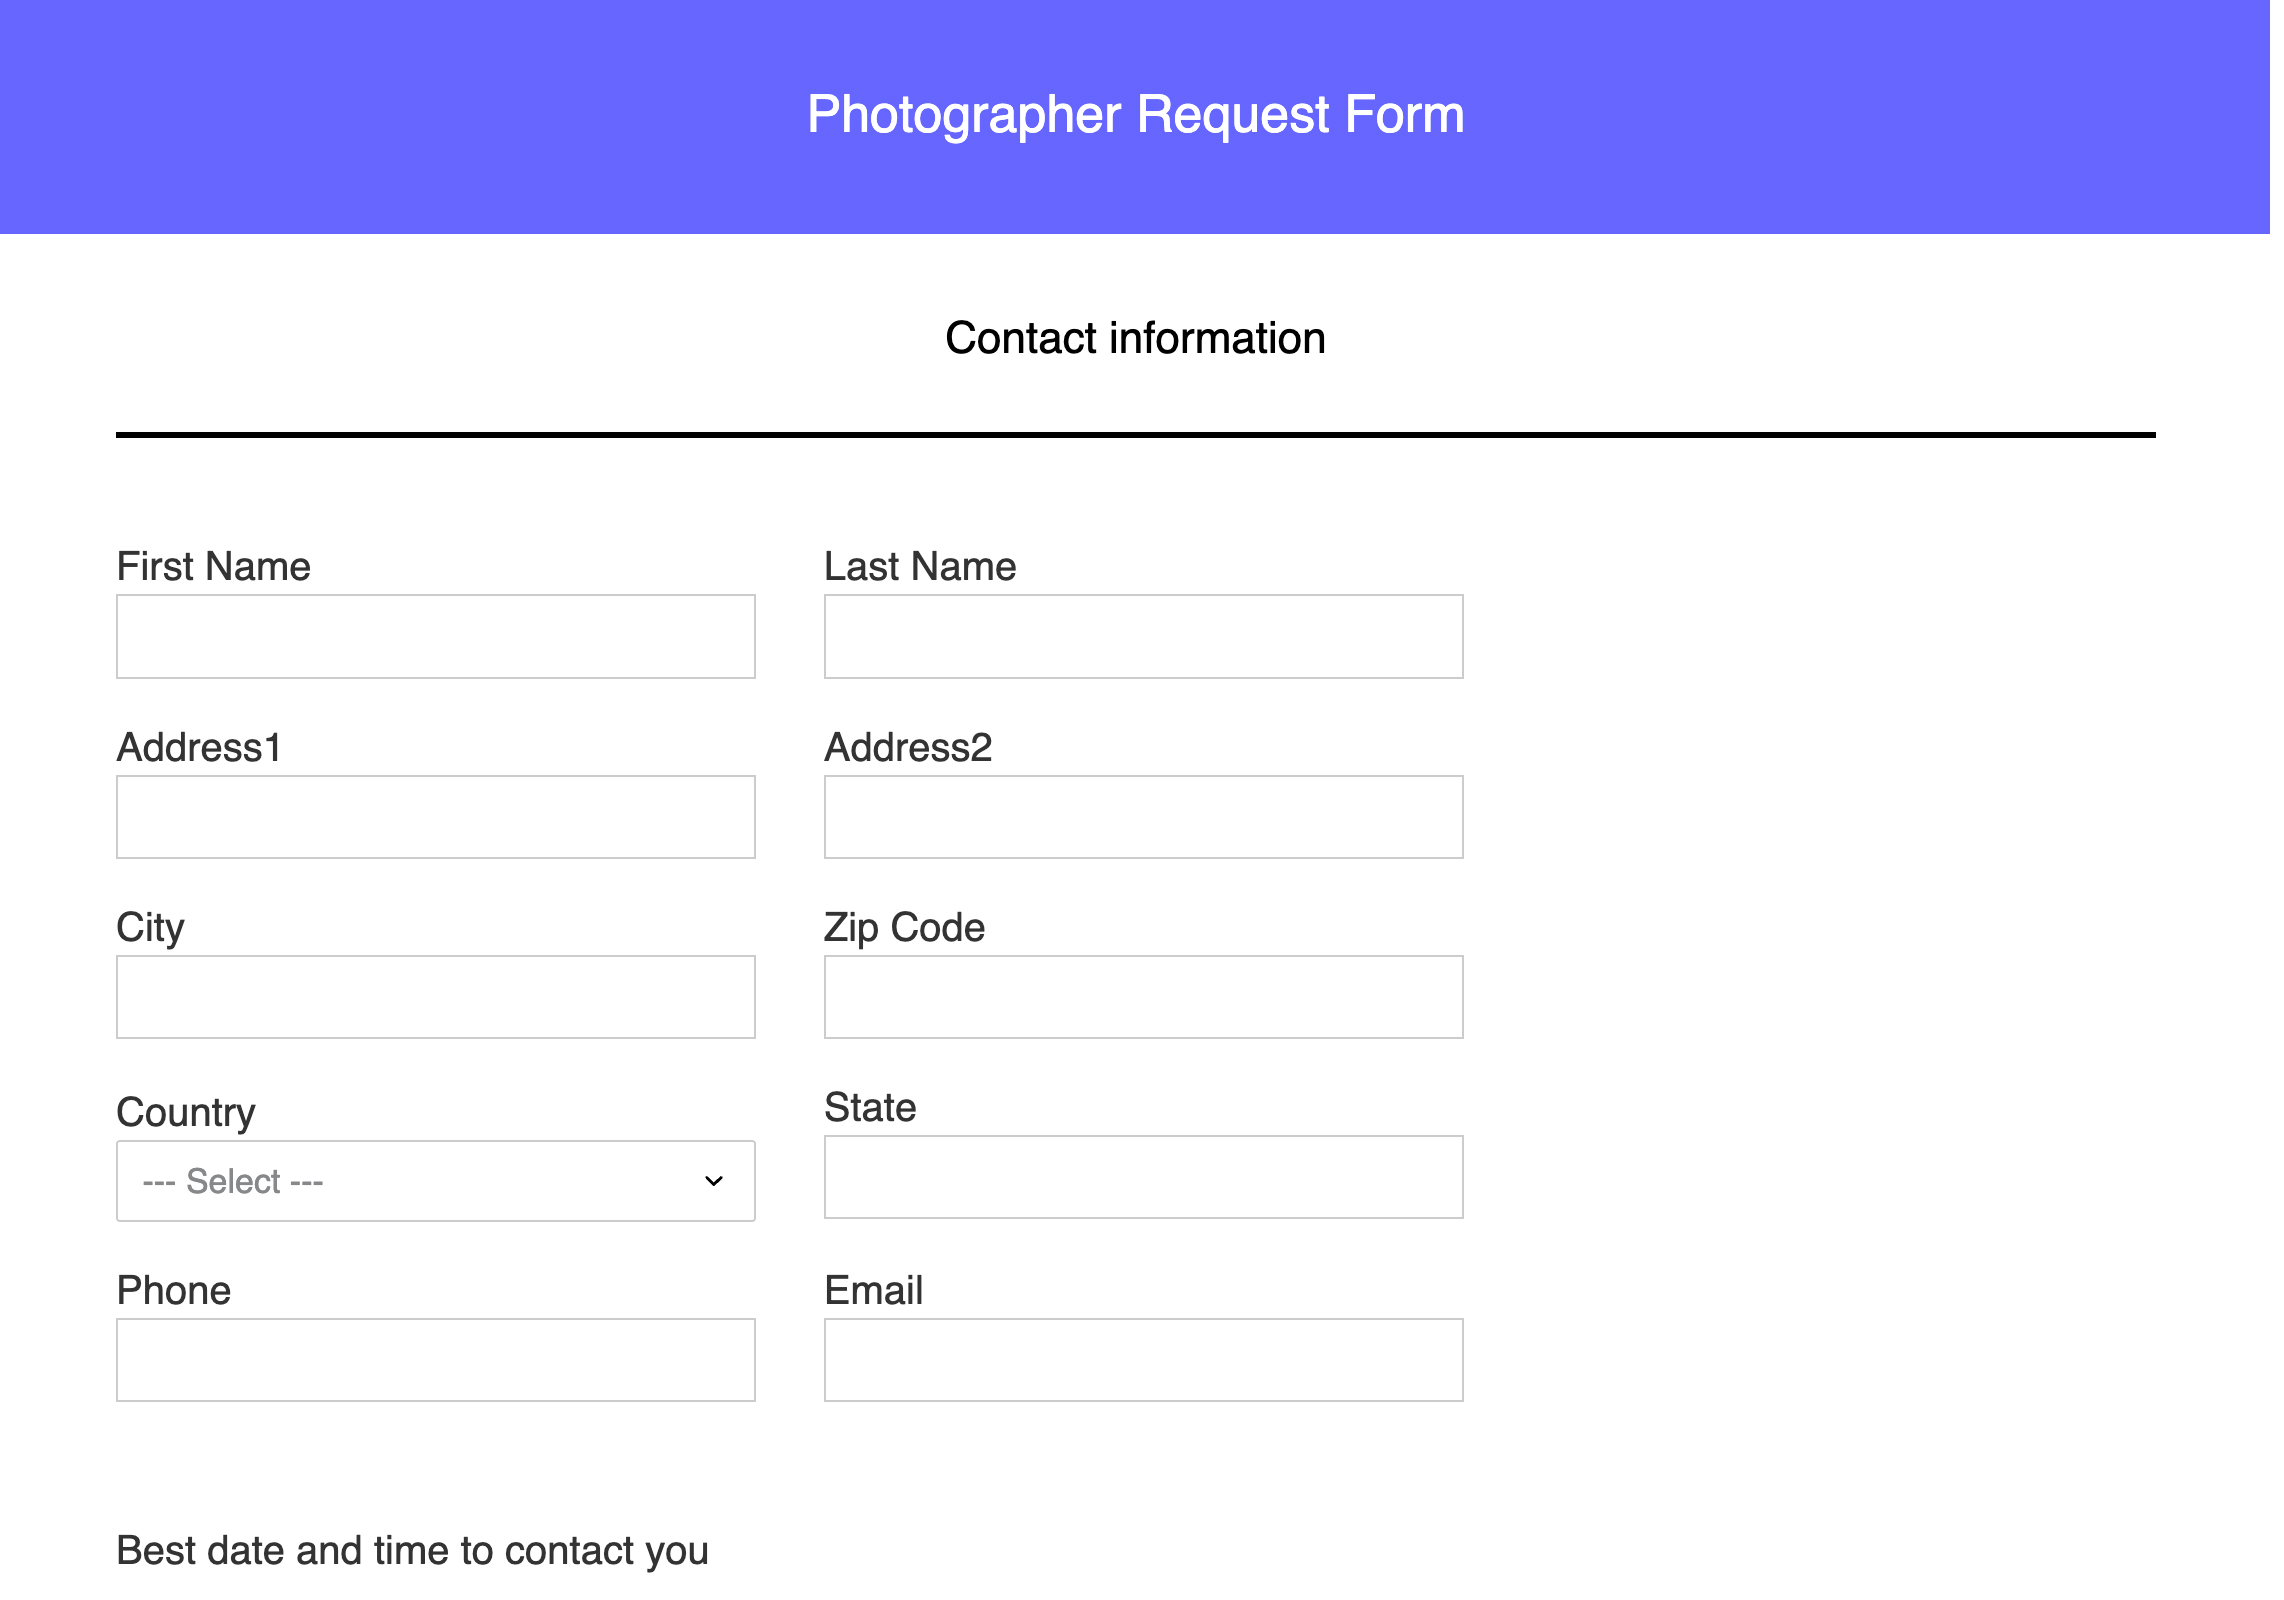2284x1600 pixels.
Task: Click the First Name label
Action: (x=213, y=566)
